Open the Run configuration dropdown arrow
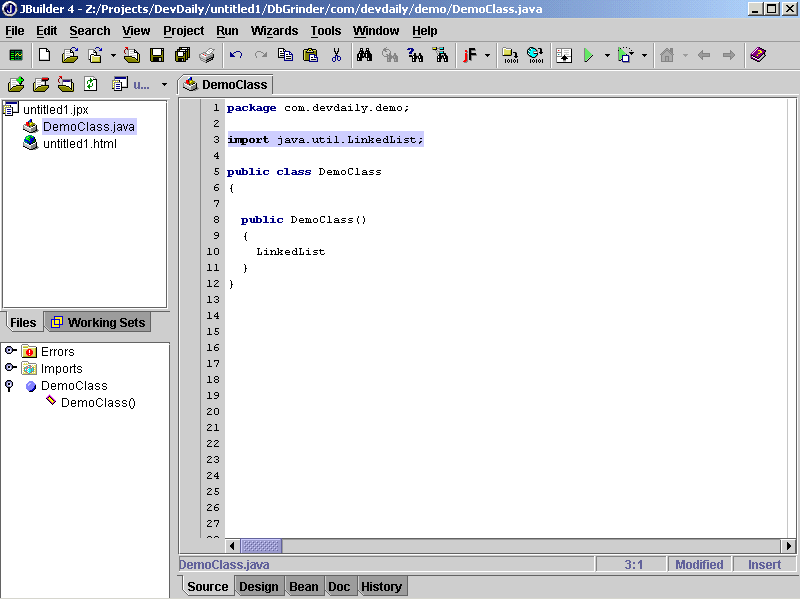The image size is (800, 600). pos(607,55)
